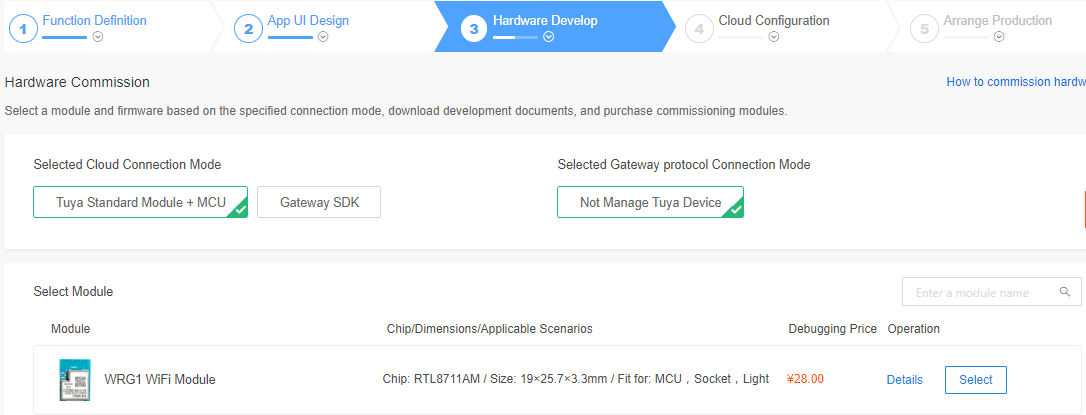Click the module name search field
Image resolution: width=1086 pixels, height=415 pixels.
980,293
